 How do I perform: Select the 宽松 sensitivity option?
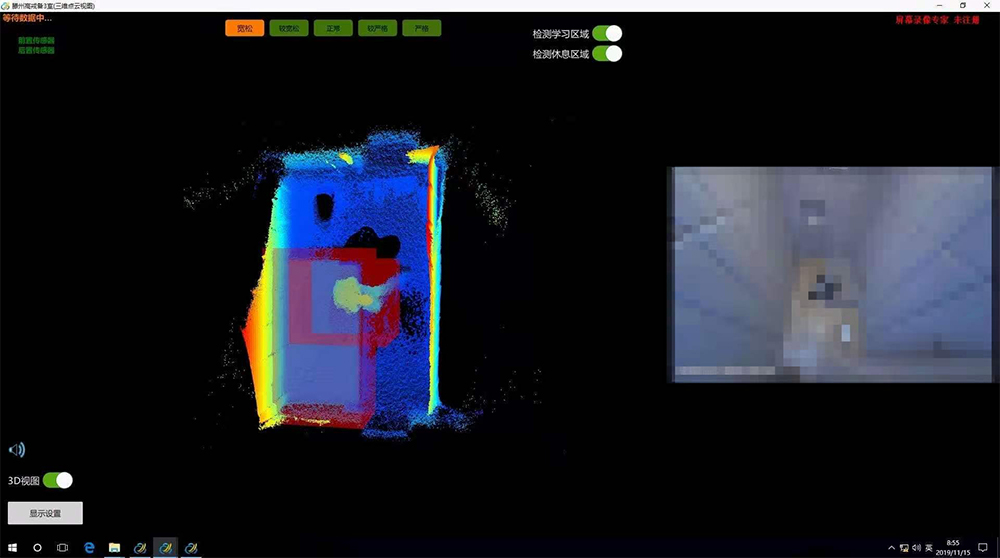[245, 28]
